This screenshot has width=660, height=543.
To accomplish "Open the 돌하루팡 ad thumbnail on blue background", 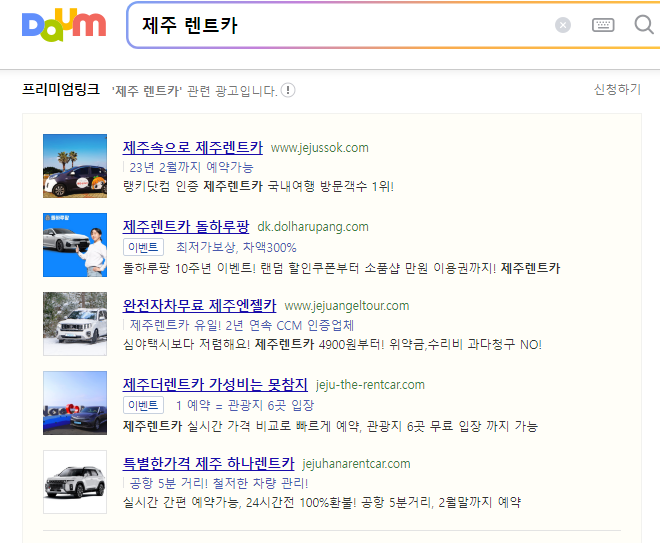I will 75,245.
